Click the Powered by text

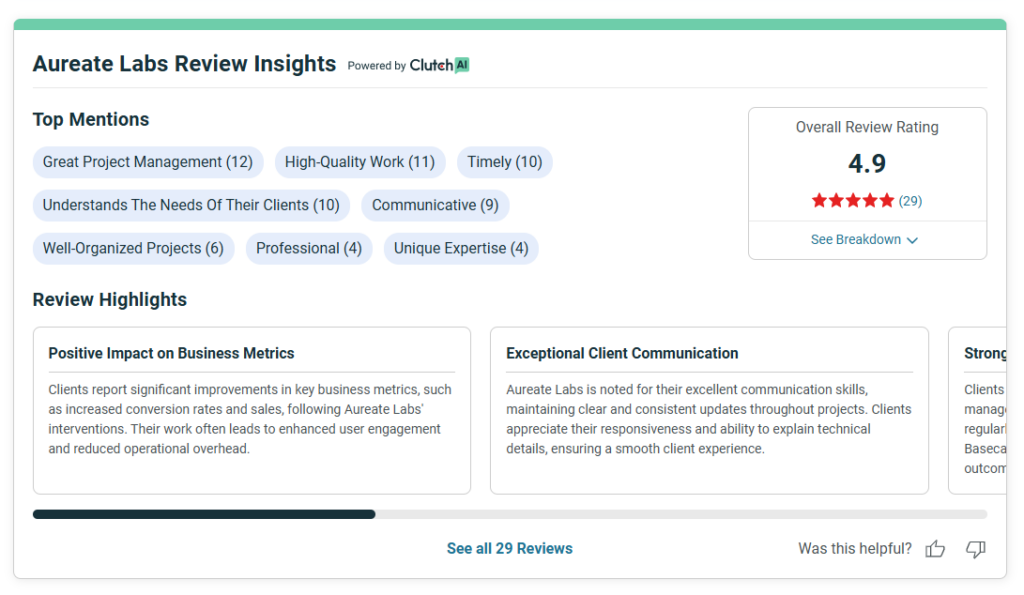[377, 66]
